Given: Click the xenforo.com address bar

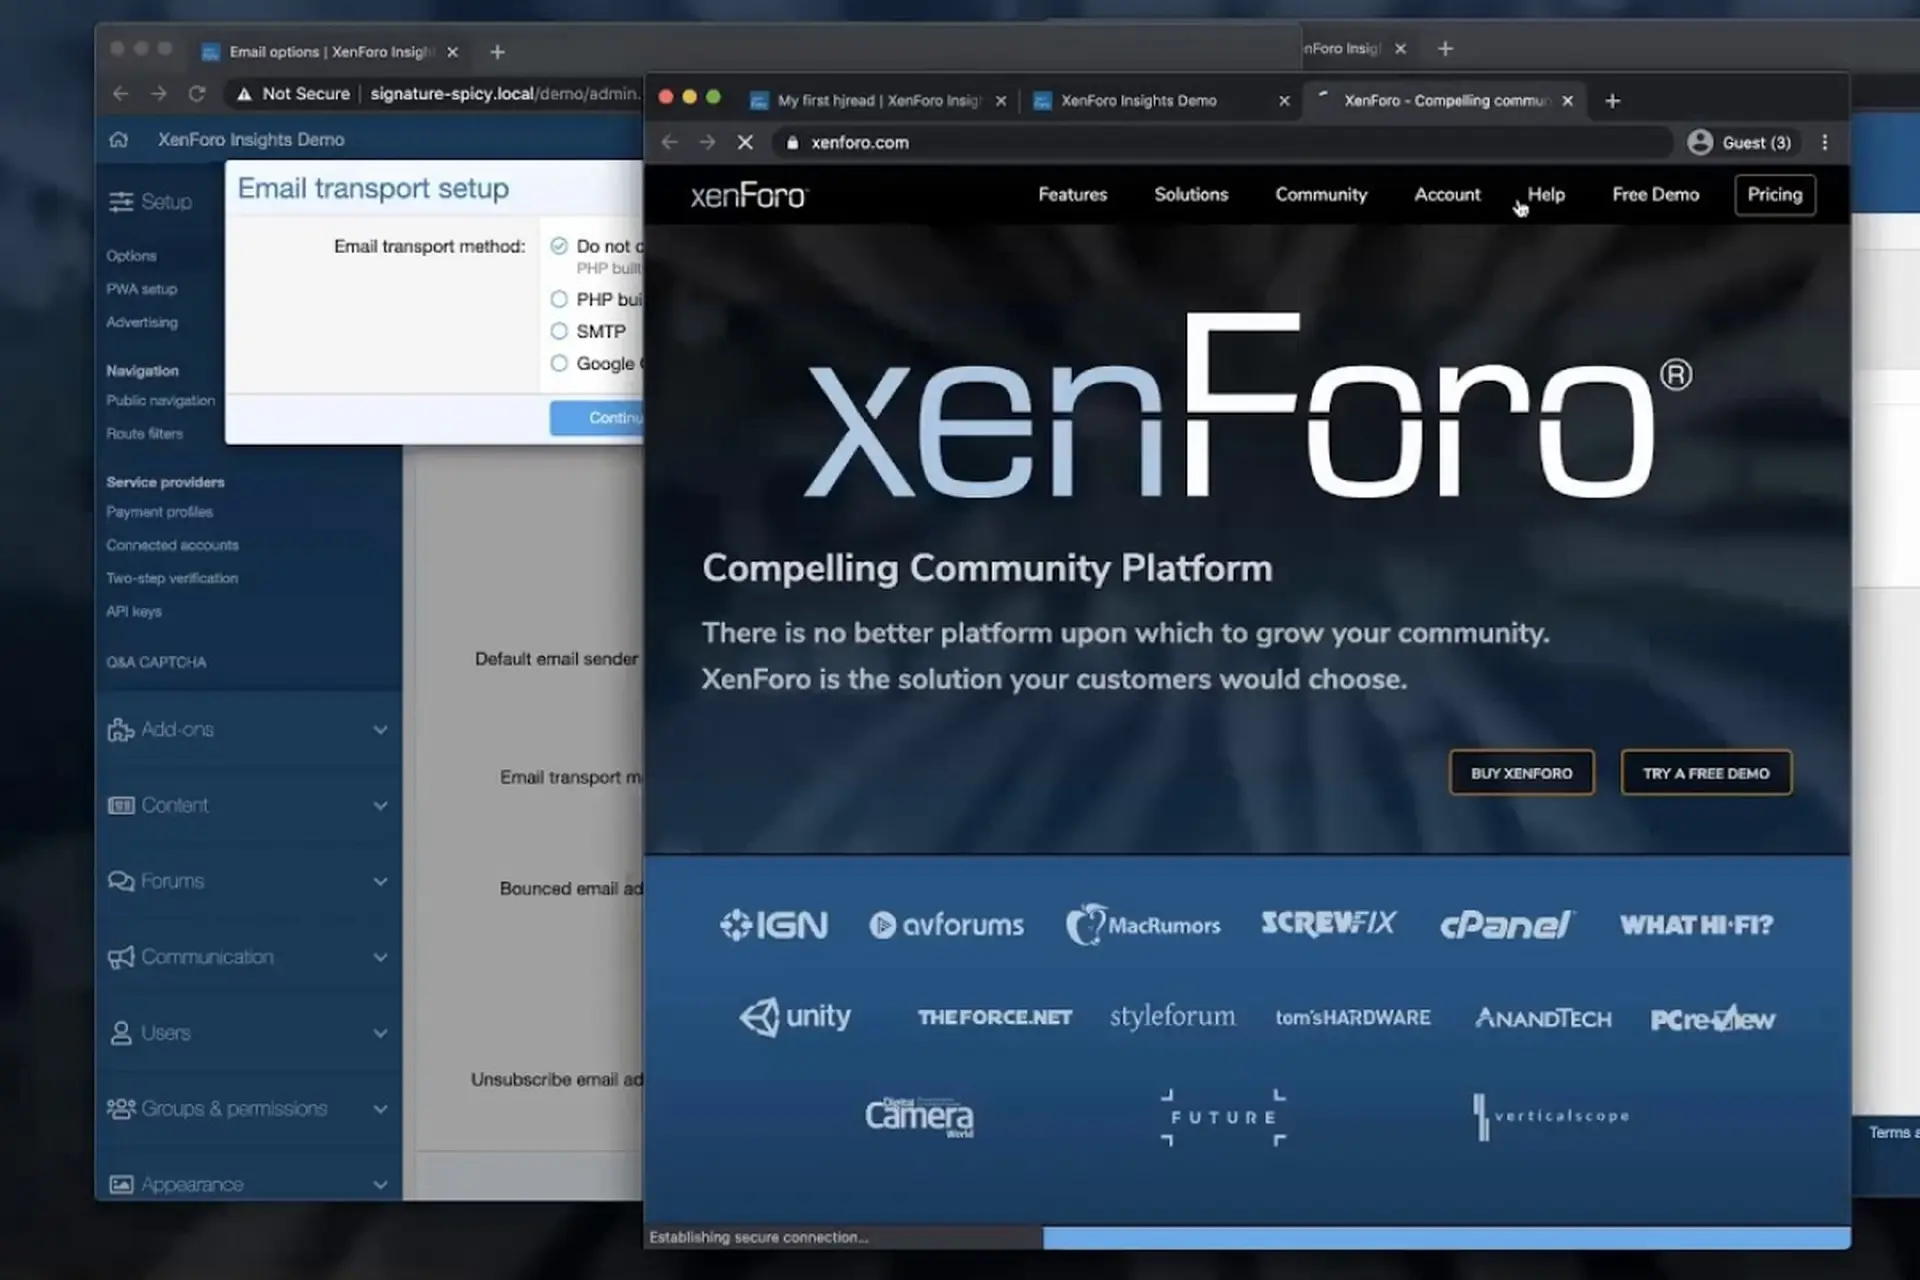Looking at the screenshot, I should (1222, 143).
